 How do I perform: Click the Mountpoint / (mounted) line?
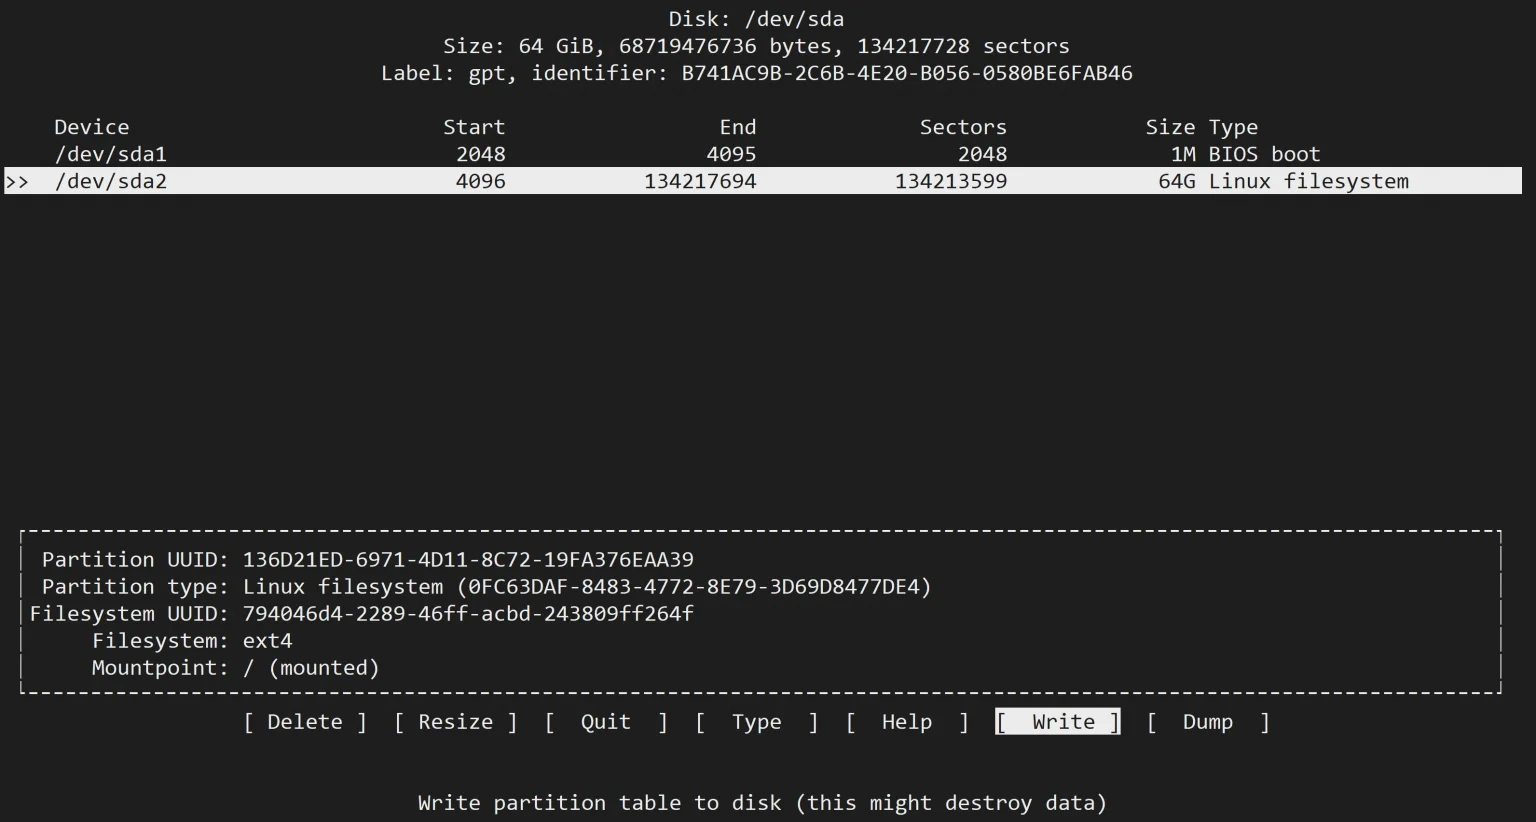tap(236, 667)
